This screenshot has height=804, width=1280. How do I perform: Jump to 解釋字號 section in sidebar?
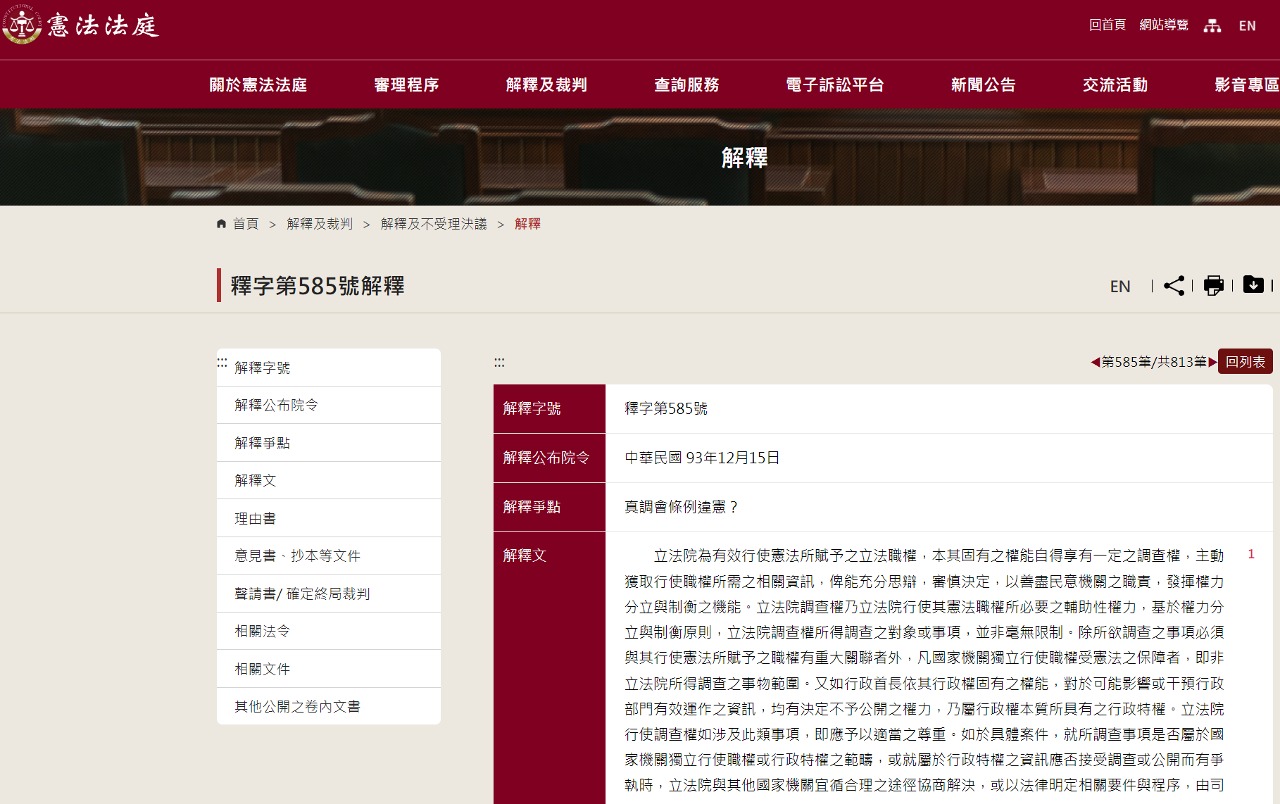[x=329, y=367]
